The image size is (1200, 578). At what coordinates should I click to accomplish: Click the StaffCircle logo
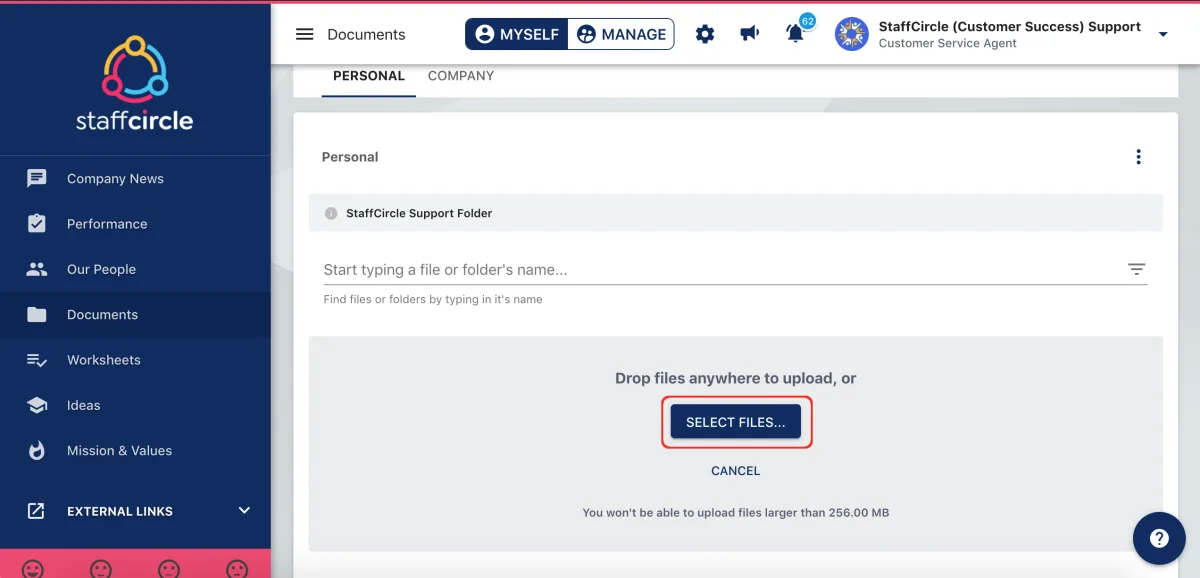click(x=135, y=85)
